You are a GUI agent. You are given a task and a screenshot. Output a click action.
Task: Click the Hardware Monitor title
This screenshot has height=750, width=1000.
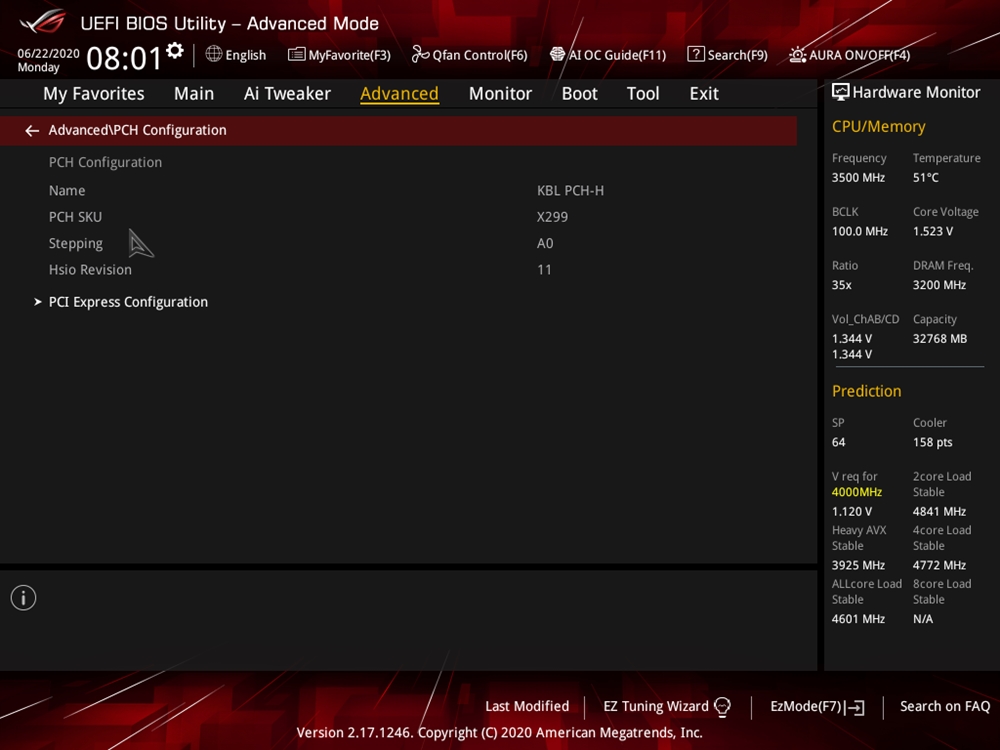coord(916,92)
